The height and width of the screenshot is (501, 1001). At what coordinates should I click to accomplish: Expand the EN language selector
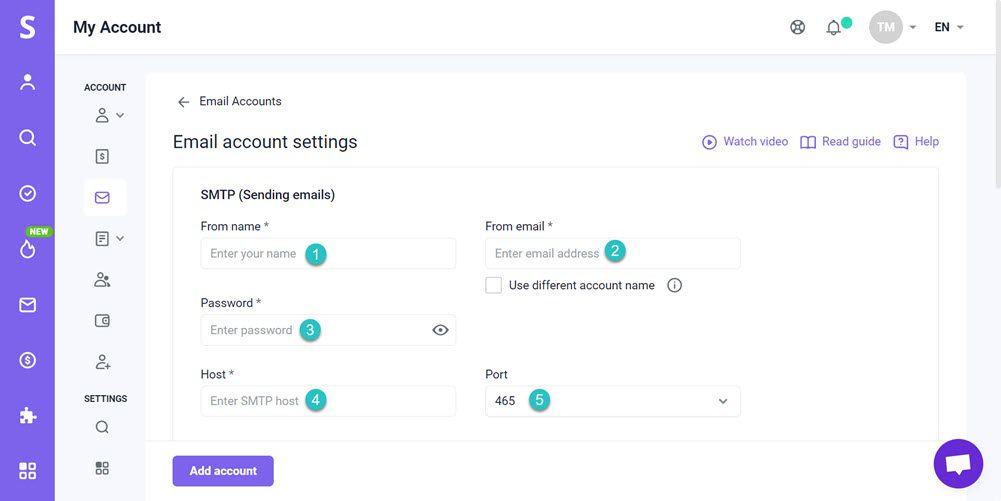(x=949, y=28)
